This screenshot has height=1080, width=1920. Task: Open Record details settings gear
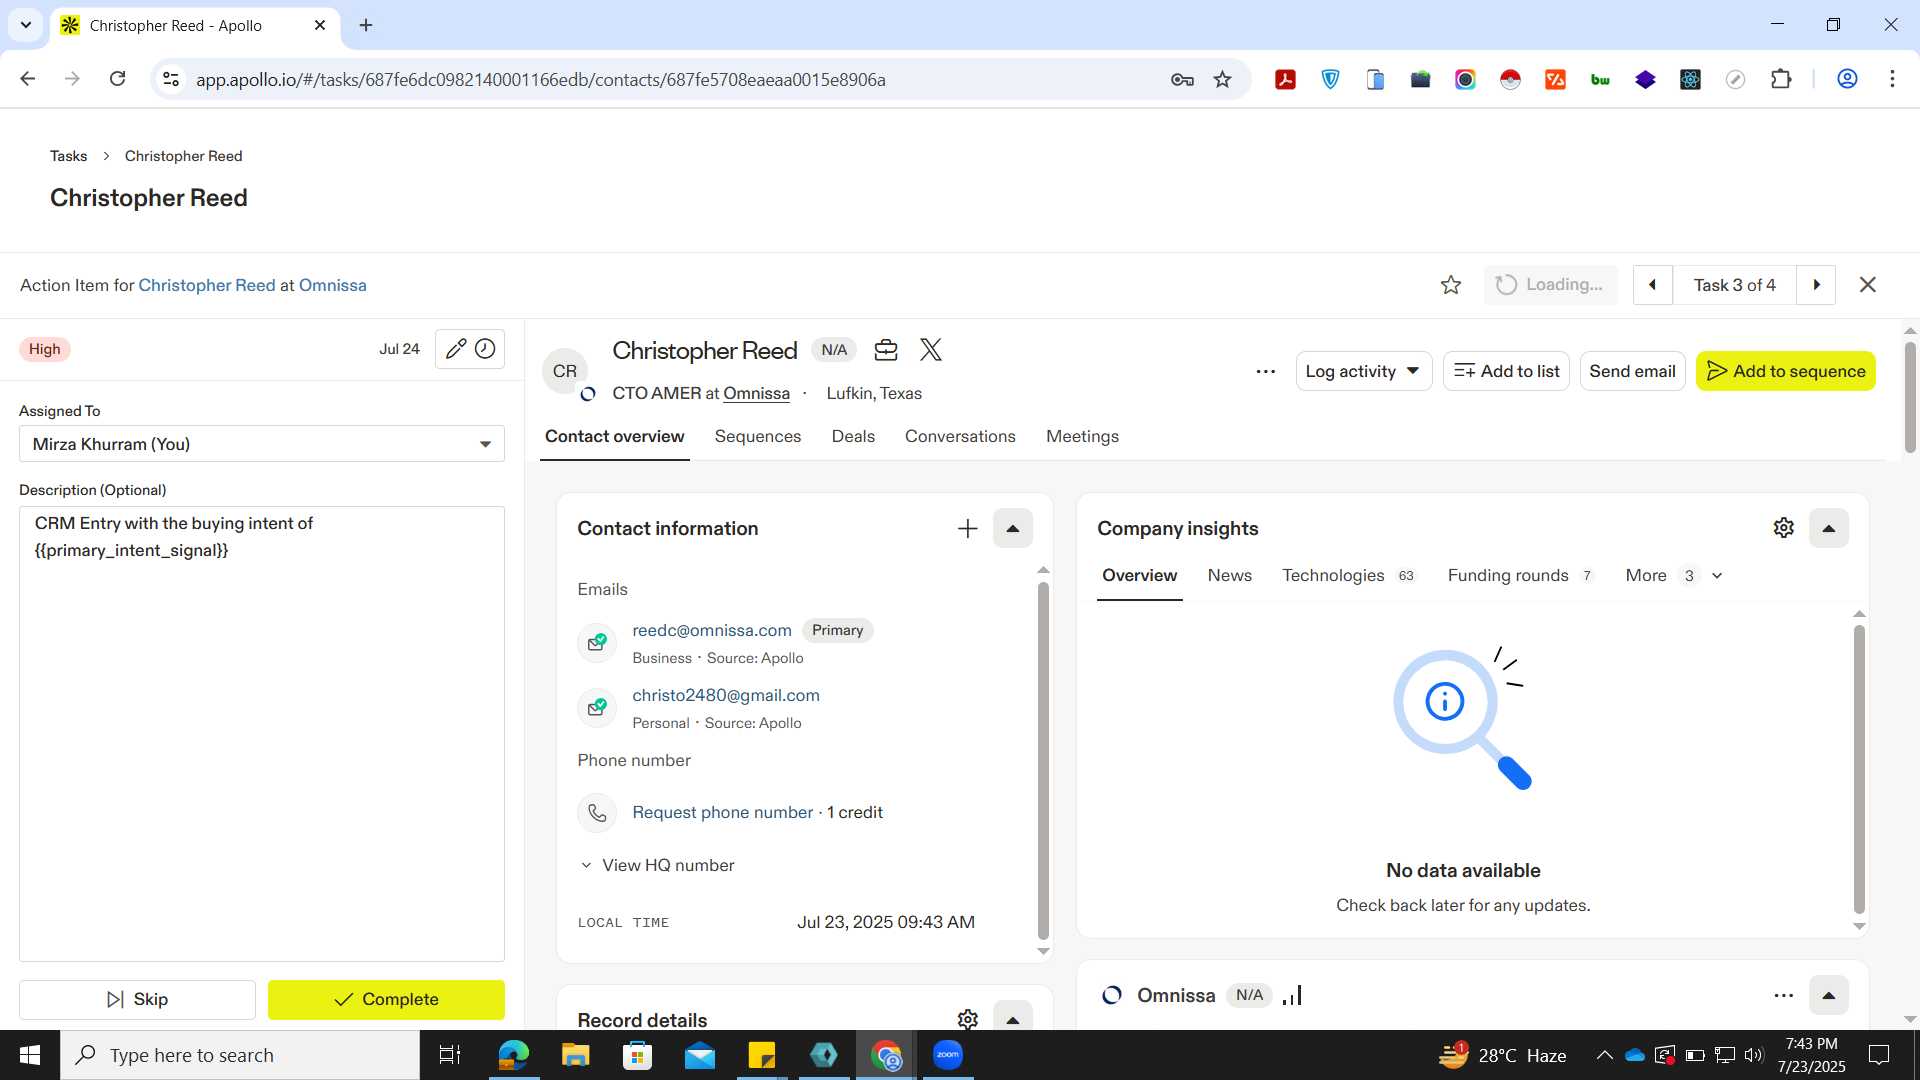tap(967, 1019)
